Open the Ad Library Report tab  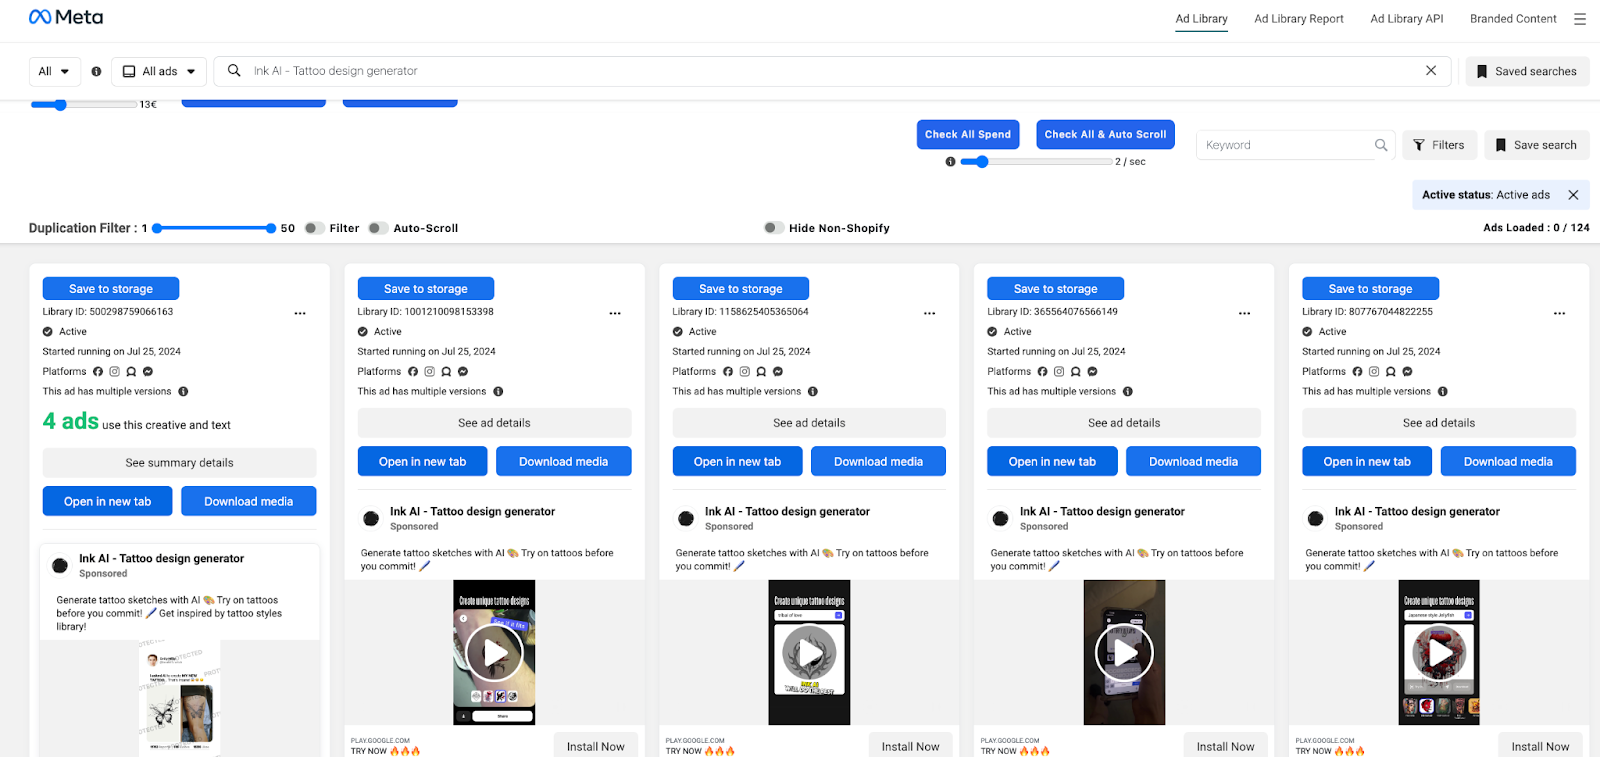[1299, 19]
